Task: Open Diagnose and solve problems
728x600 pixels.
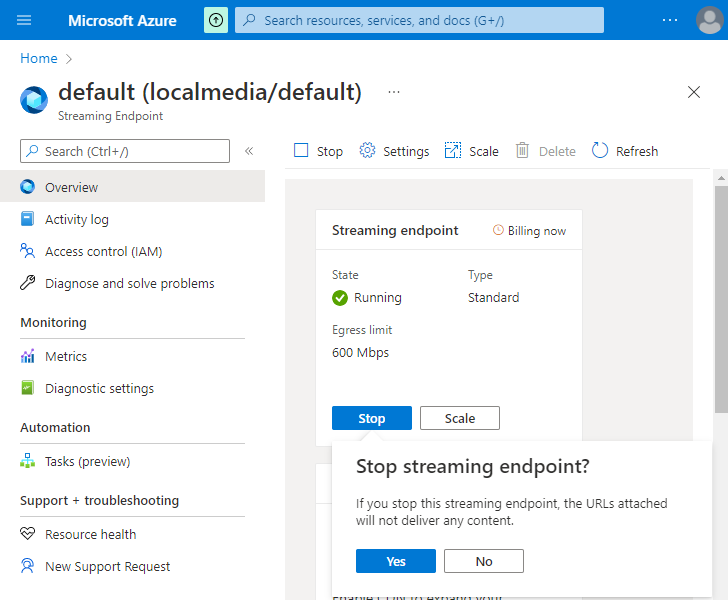Action: point(132,283)
